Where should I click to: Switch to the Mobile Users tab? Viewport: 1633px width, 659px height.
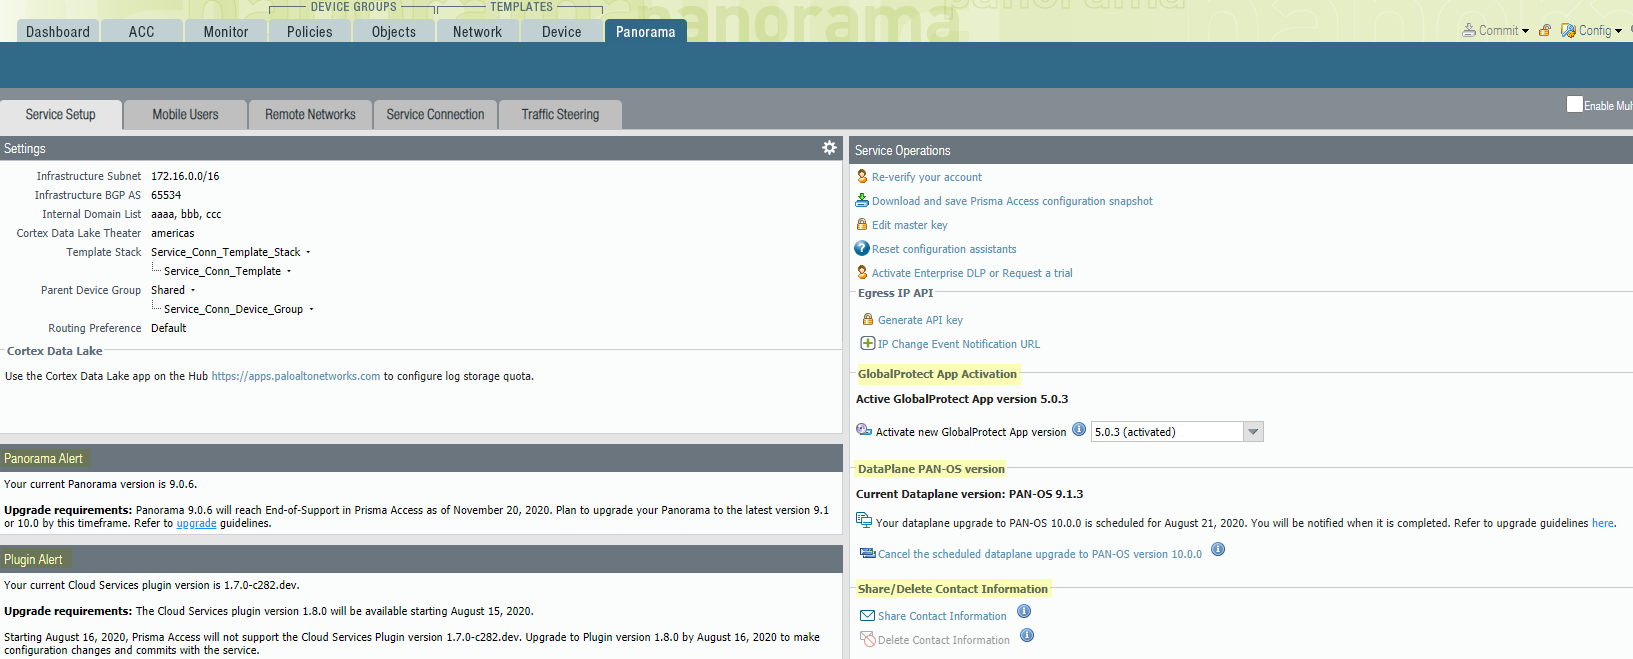click(185, 115)
